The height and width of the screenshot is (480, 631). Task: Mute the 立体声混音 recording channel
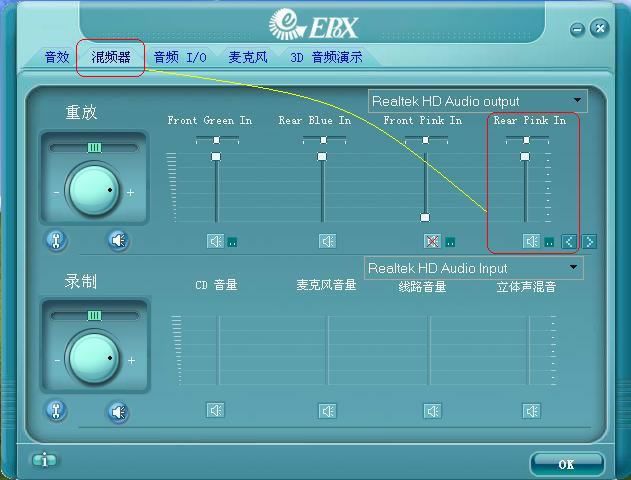point(531,411)
